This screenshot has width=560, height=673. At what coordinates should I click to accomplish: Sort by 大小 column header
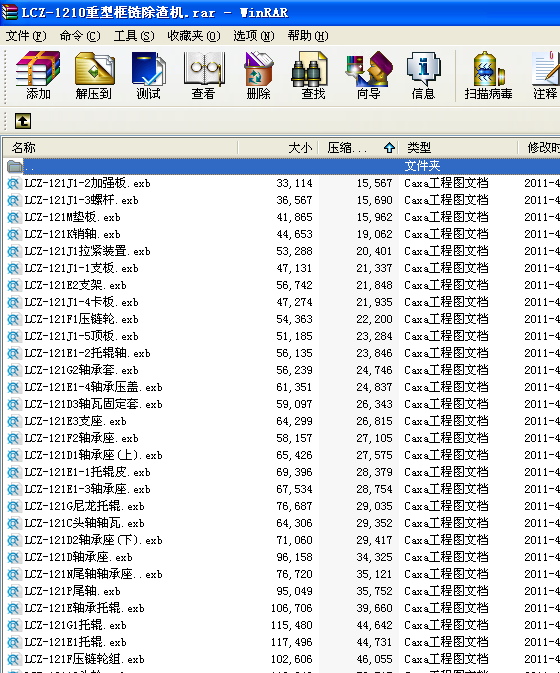(x=278, y=148)
